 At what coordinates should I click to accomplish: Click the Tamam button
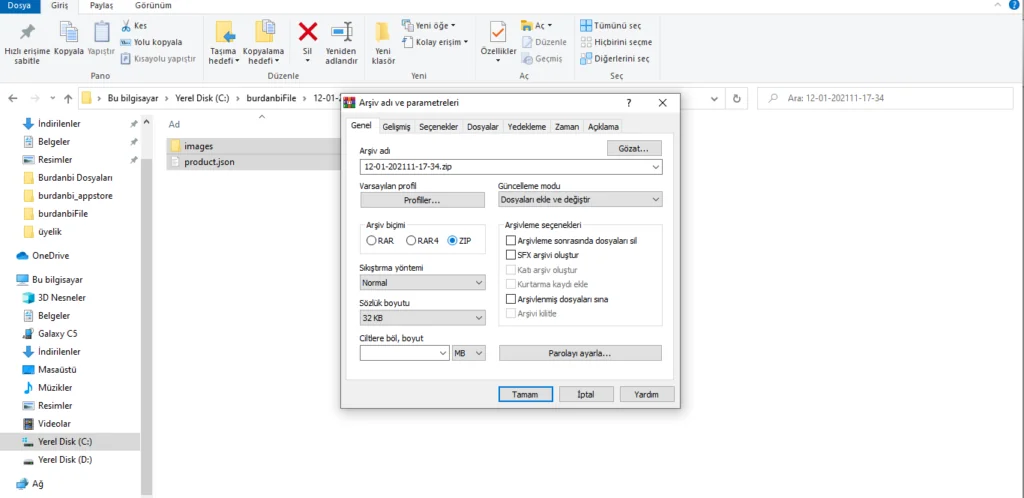(525, 394)
